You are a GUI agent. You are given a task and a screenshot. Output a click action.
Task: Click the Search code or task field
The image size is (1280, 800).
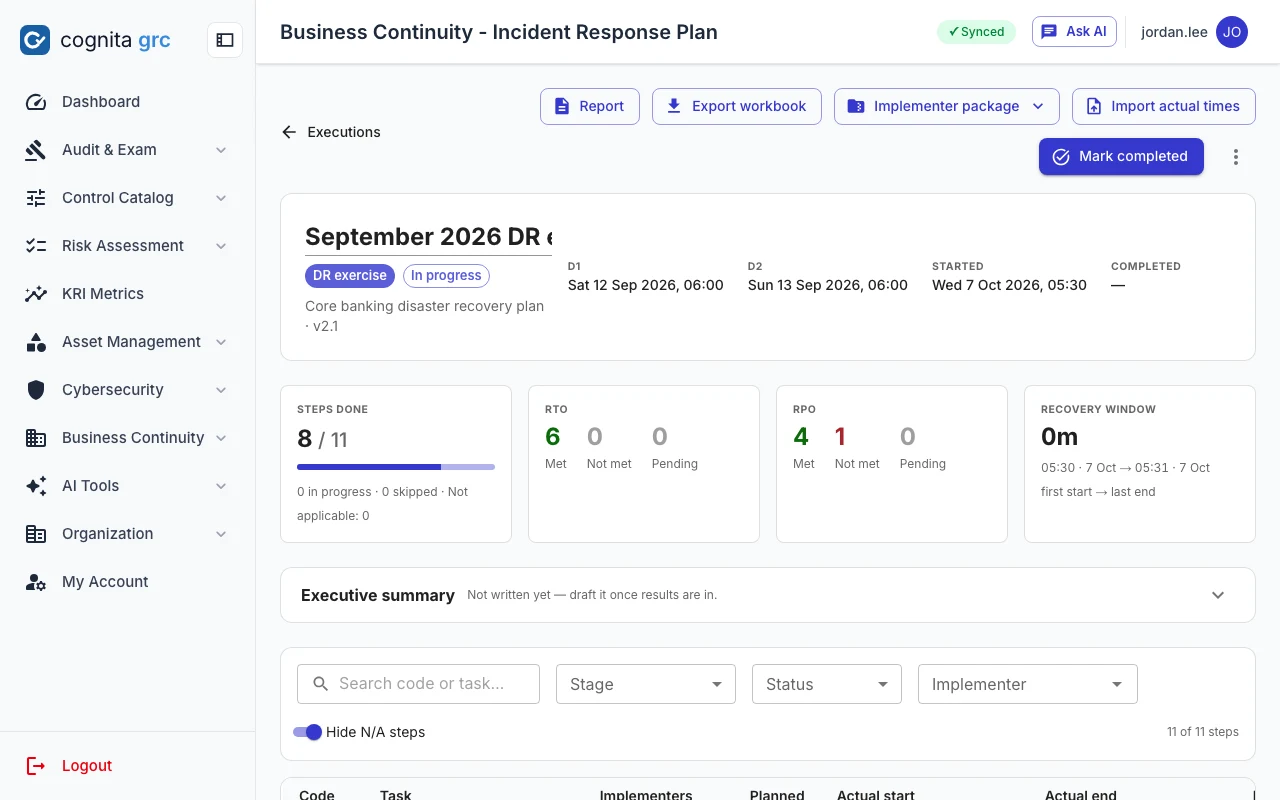pos(418,684)
